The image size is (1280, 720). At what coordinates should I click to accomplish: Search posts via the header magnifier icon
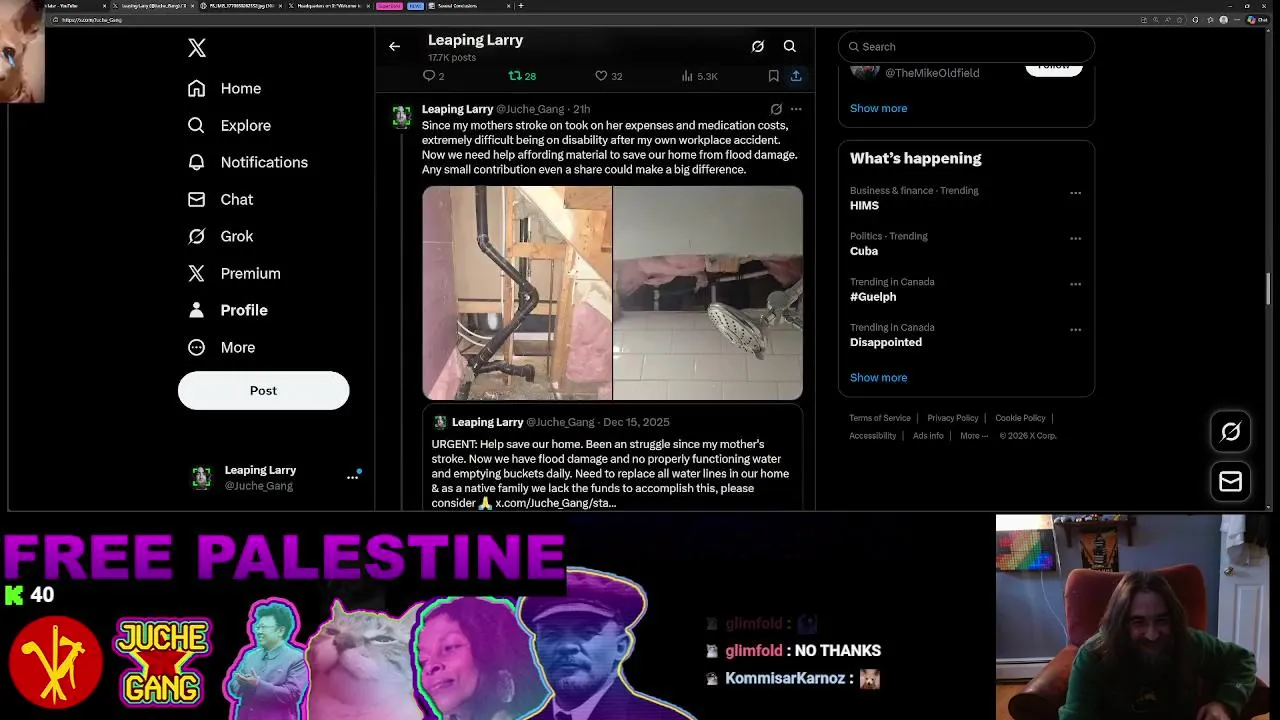(x=790, y=46)
